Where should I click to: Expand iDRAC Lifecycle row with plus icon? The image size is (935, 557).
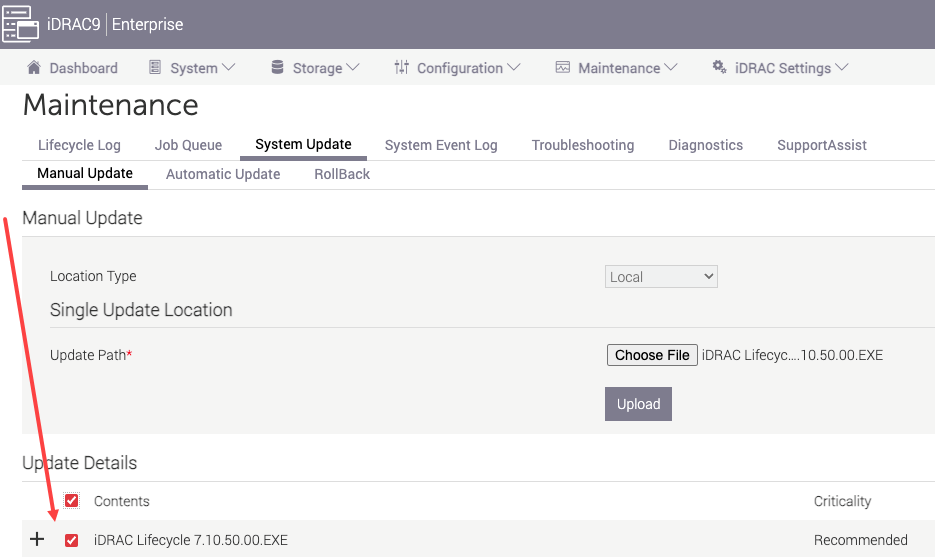point(37,540)
